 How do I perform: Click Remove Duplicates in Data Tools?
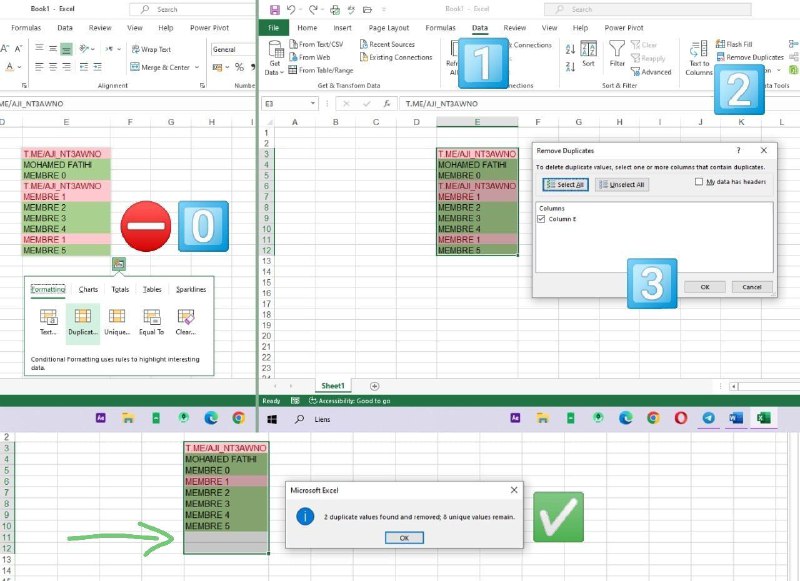pyautogui.click(x=749, y=57)
